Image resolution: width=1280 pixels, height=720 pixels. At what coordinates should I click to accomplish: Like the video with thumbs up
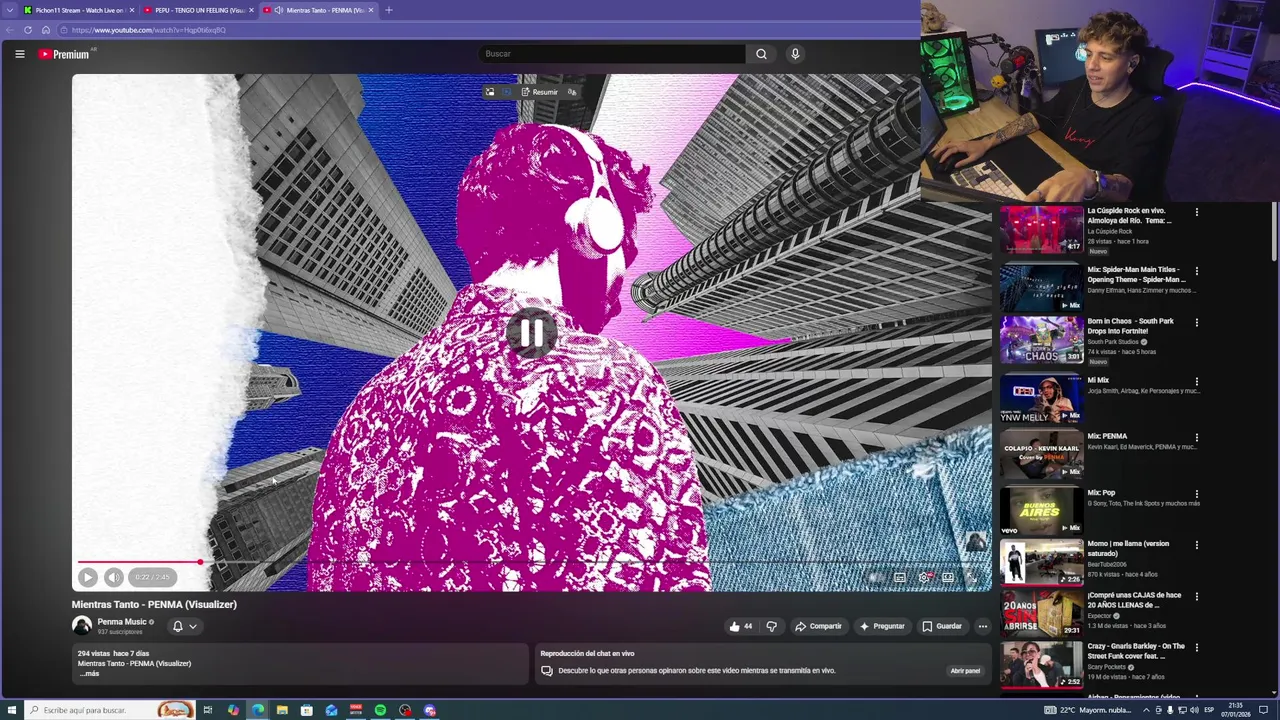tap(741, 626)
